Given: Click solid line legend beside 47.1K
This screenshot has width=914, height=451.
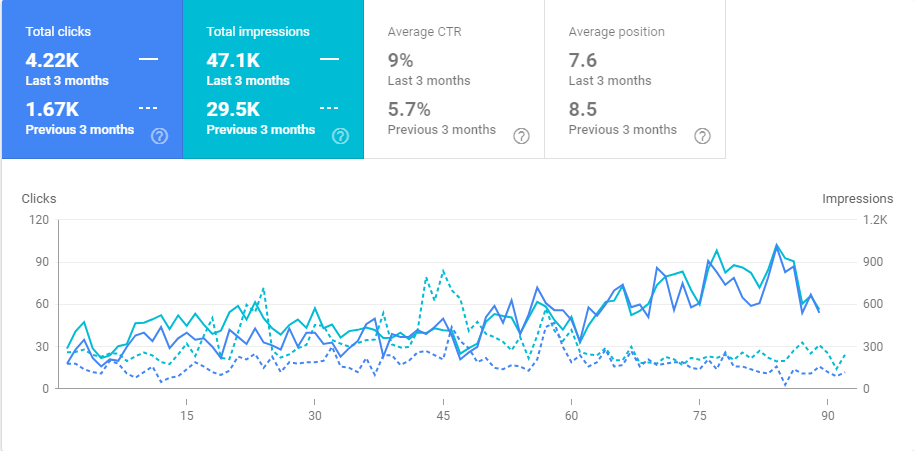Looking at the screenshot, I should pos(329,59).
